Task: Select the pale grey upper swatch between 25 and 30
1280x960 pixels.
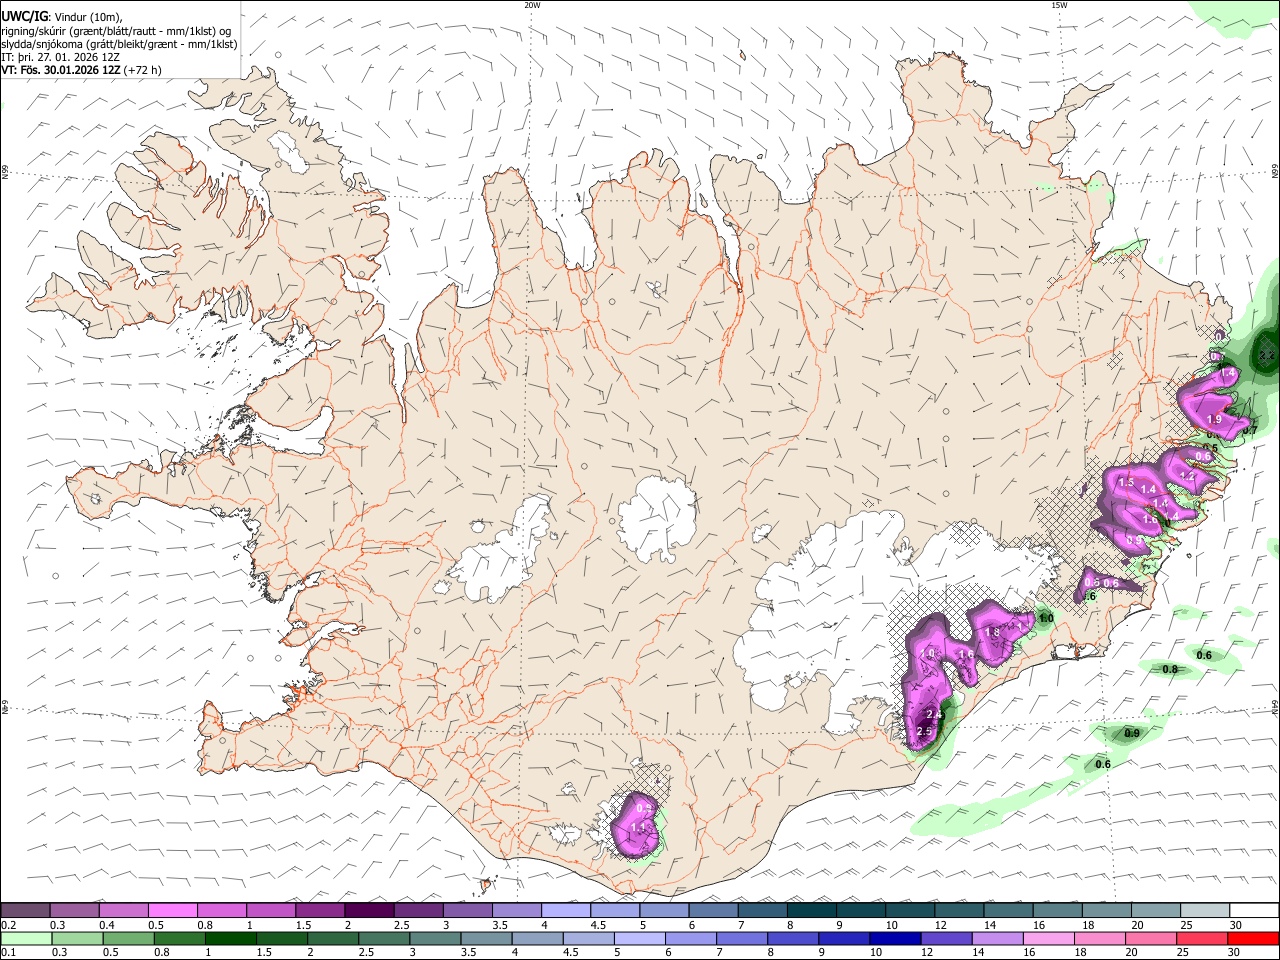Action: 1204,910
